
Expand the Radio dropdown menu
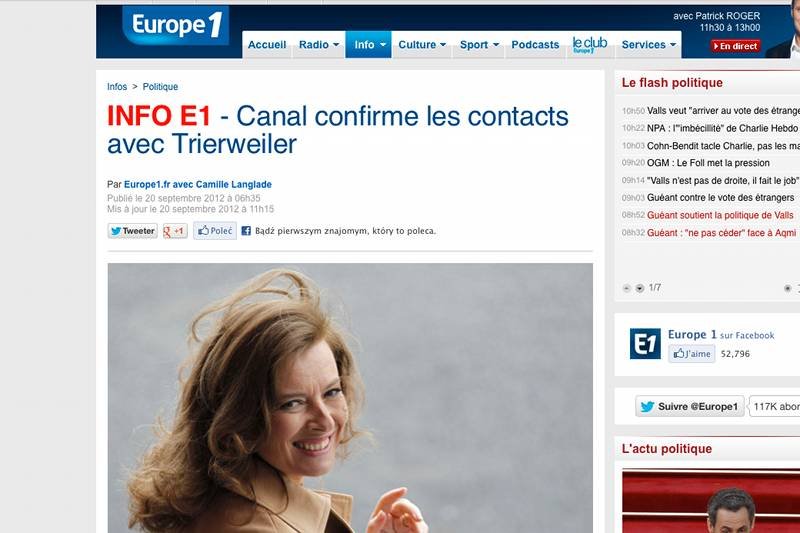coord(318,45)
